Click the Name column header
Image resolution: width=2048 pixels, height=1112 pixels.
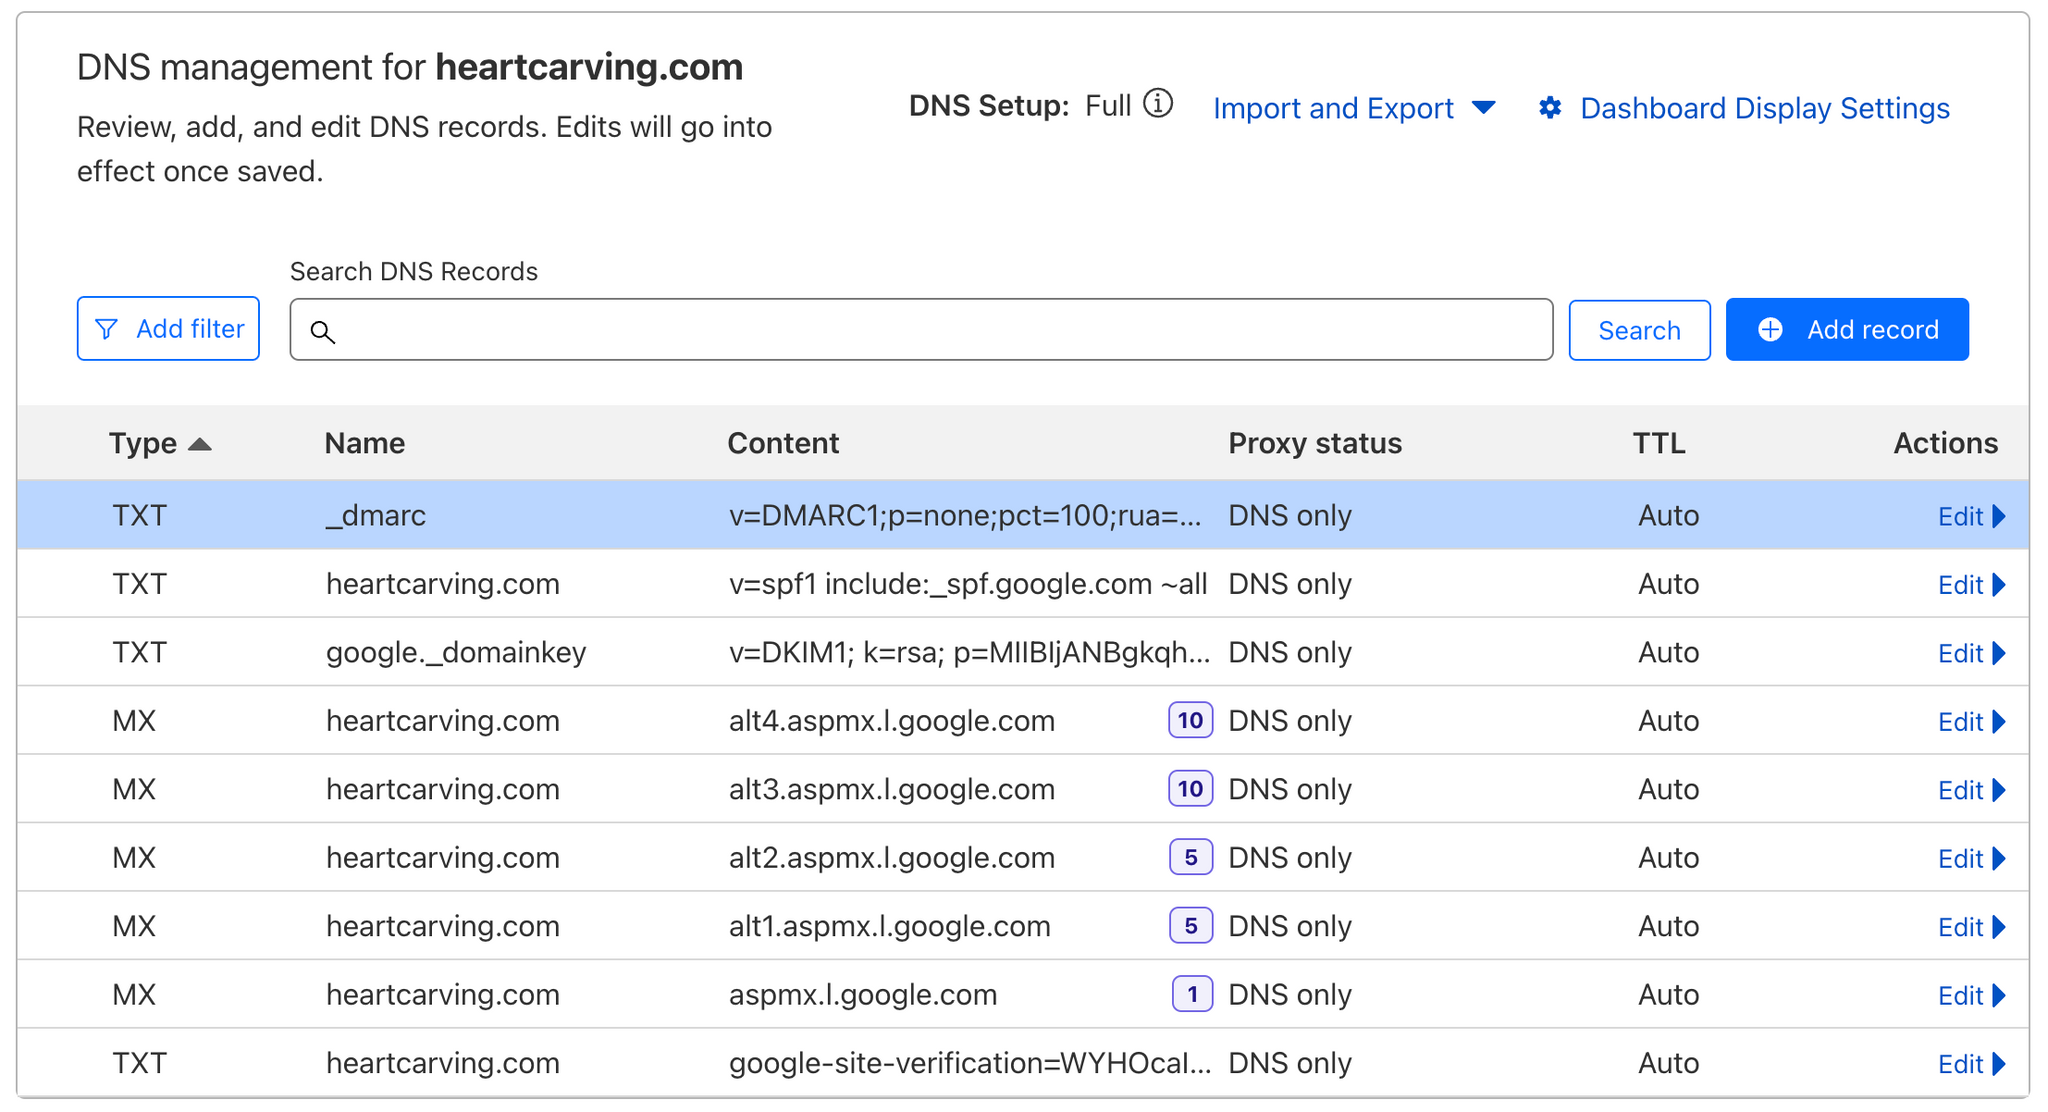point(365,443)
